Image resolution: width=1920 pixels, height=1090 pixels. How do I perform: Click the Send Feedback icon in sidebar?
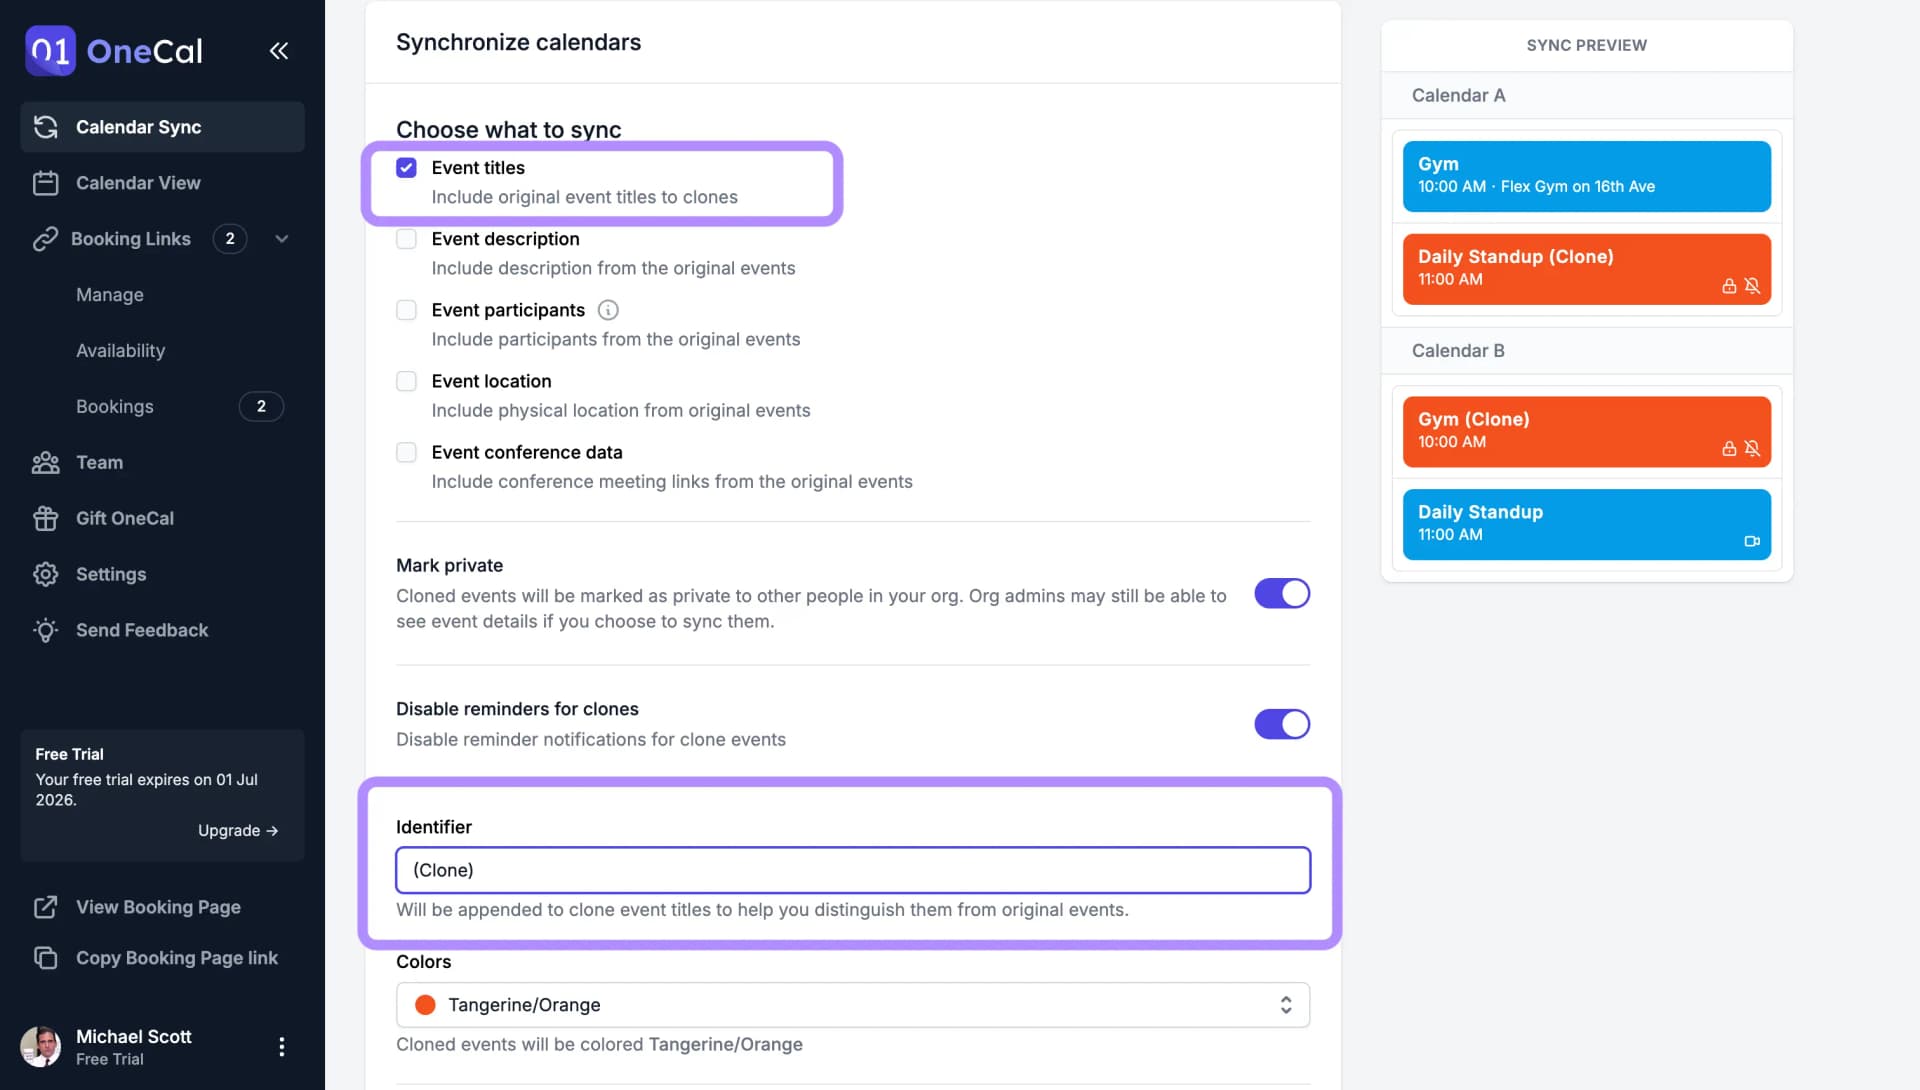click(x=45, y=630)
